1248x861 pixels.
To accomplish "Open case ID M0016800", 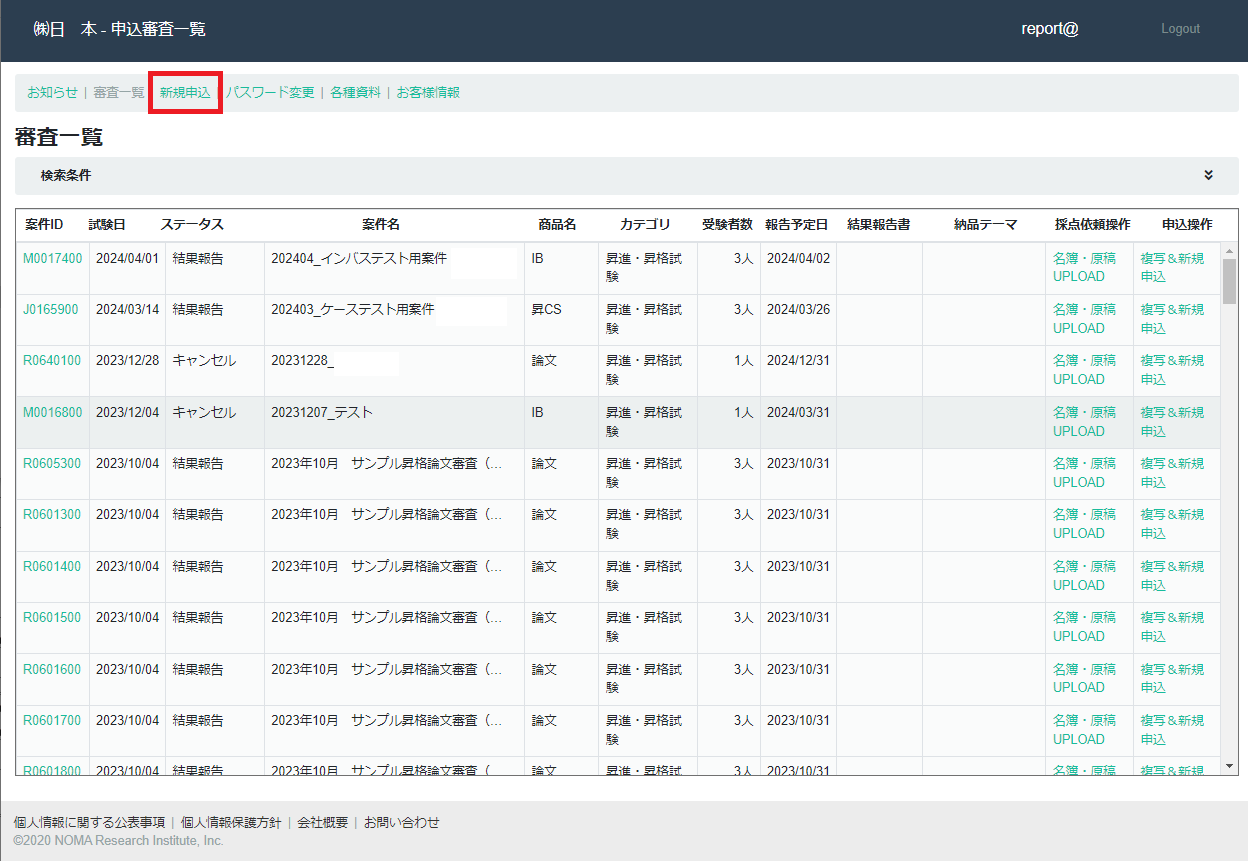I will [x=52, y=412].
